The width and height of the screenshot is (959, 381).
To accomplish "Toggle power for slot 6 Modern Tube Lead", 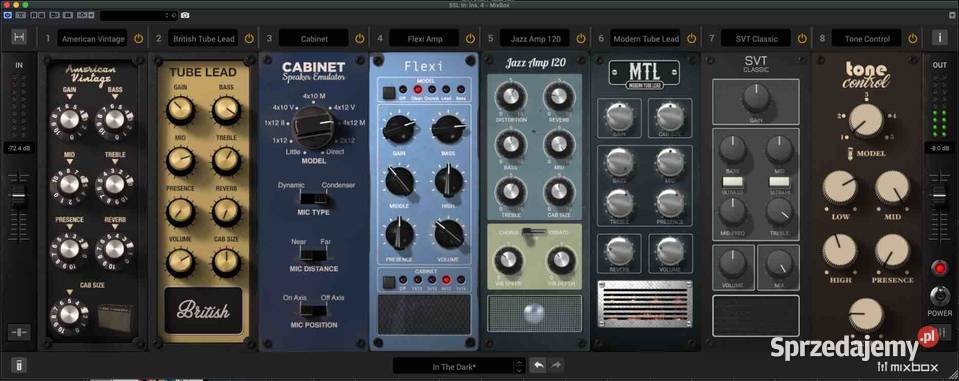I will pyautogui.click(x=691, y=39).
